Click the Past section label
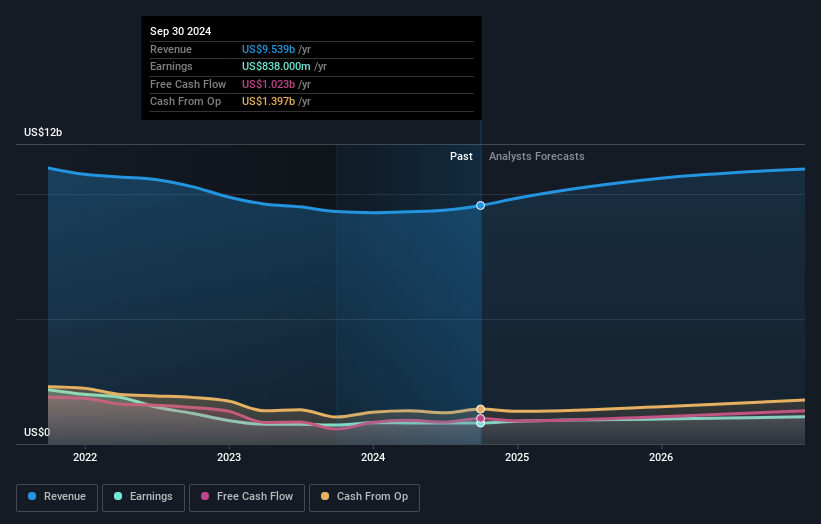This screenshot has height=524, width=821. pyautogui.click(x=461, y=156)
